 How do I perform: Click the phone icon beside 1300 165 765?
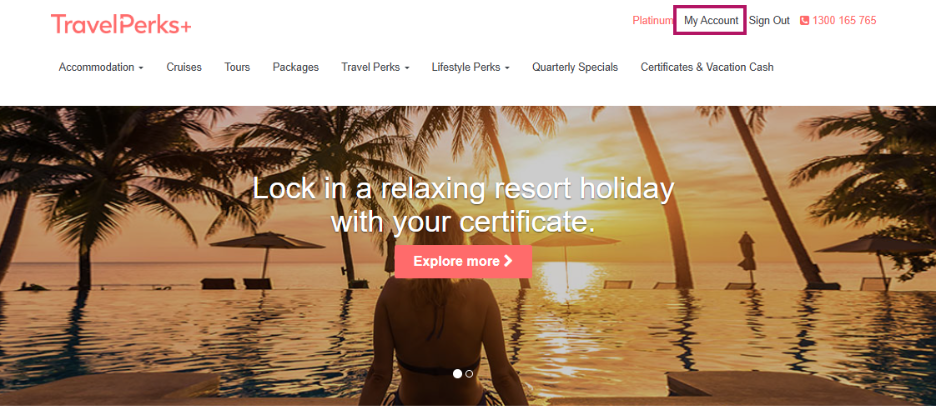pyautogui.click(x=804, y=20)
